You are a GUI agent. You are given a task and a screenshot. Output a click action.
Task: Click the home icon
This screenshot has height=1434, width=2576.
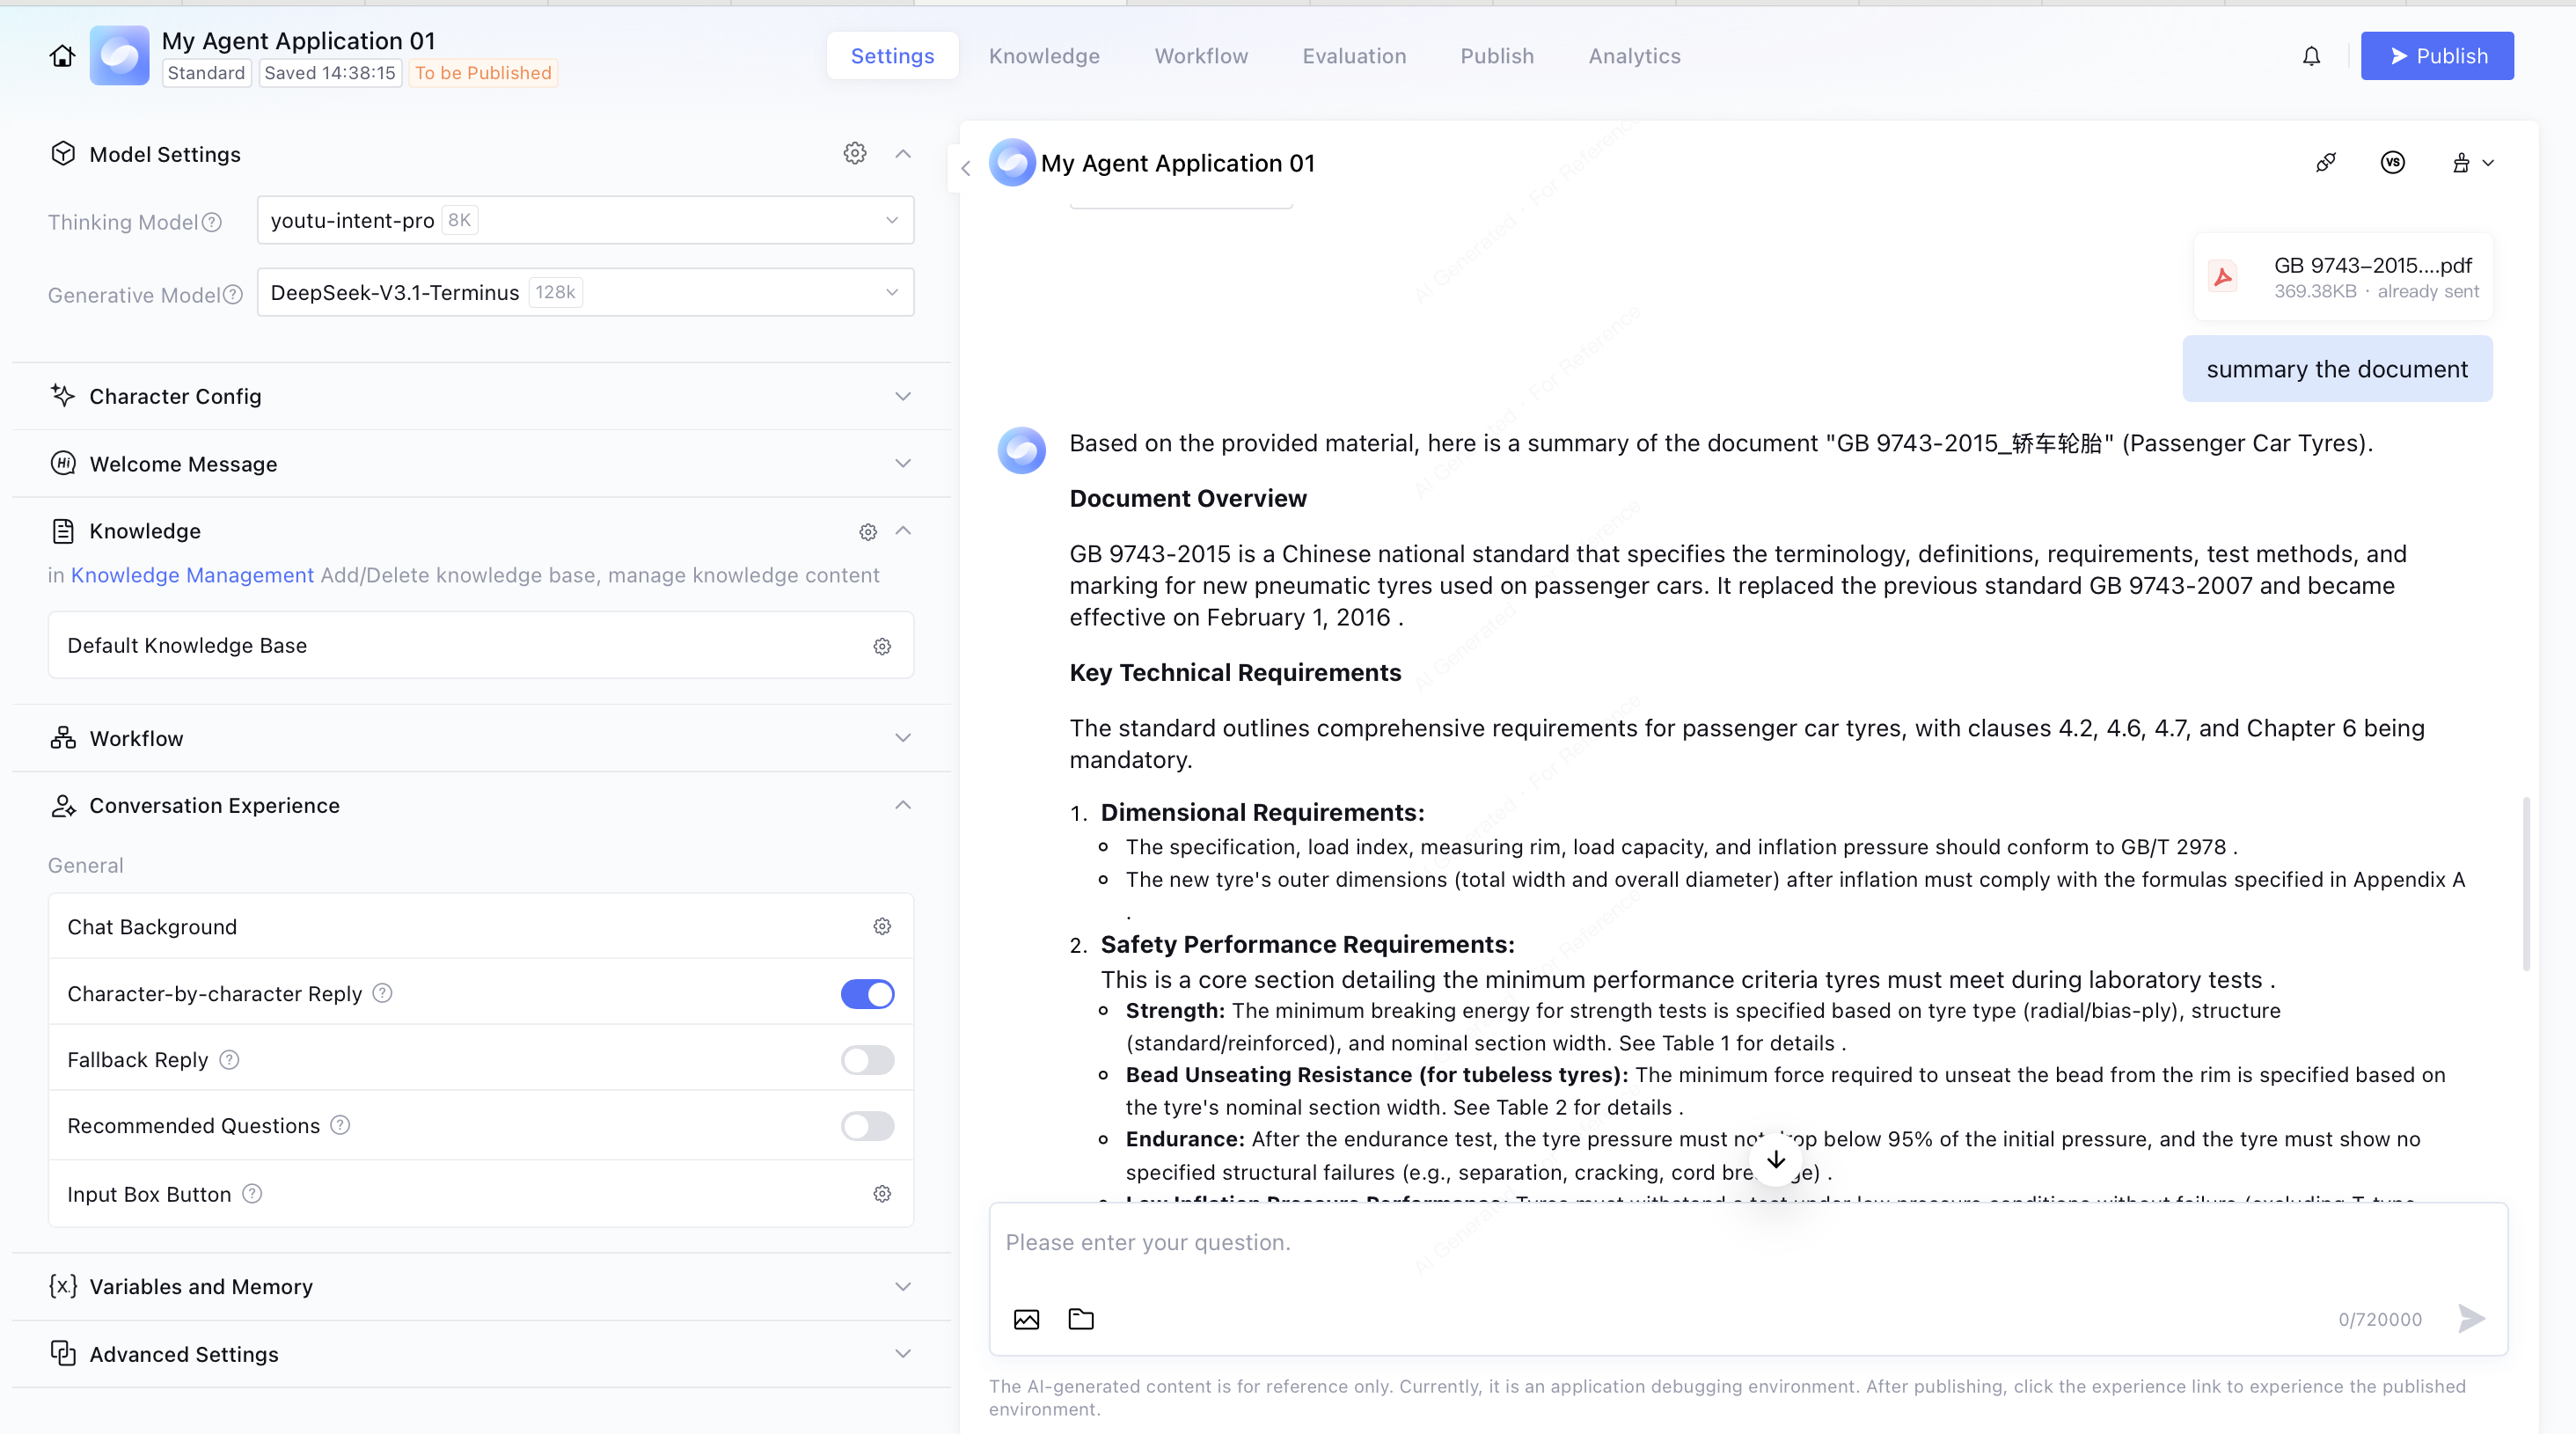[62, 56]
